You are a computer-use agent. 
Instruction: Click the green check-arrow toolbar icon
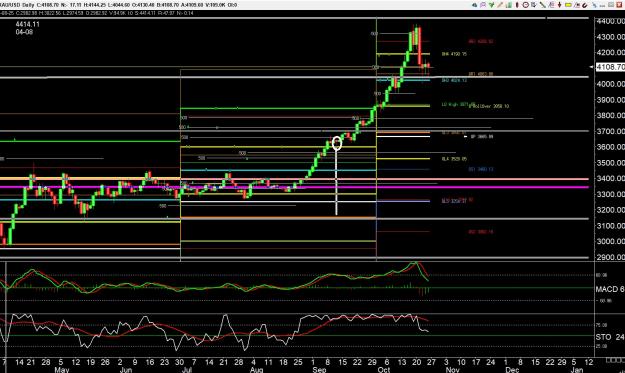[491, 5]
